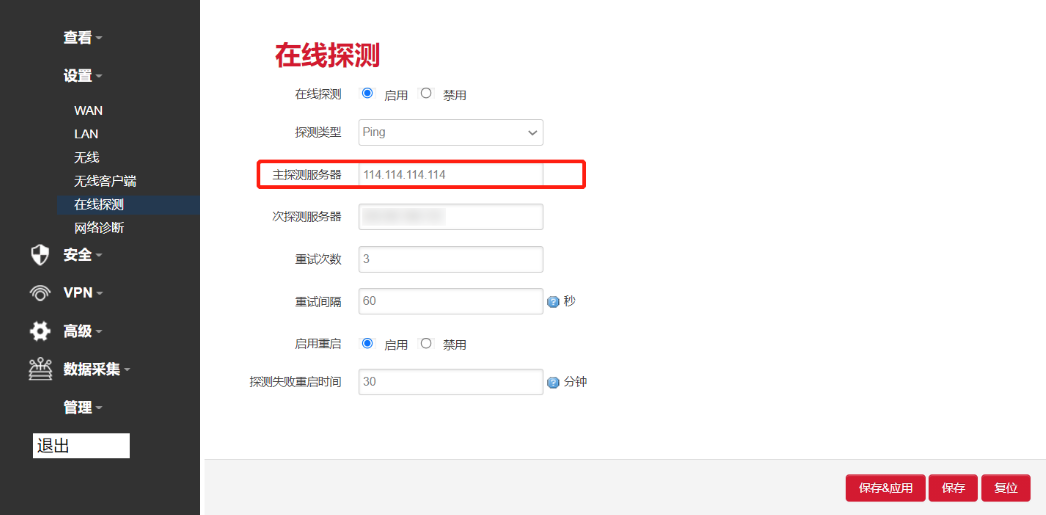Open the 无线客户端 settings page
Viewport: 1046px width, 515px height.
104,181
